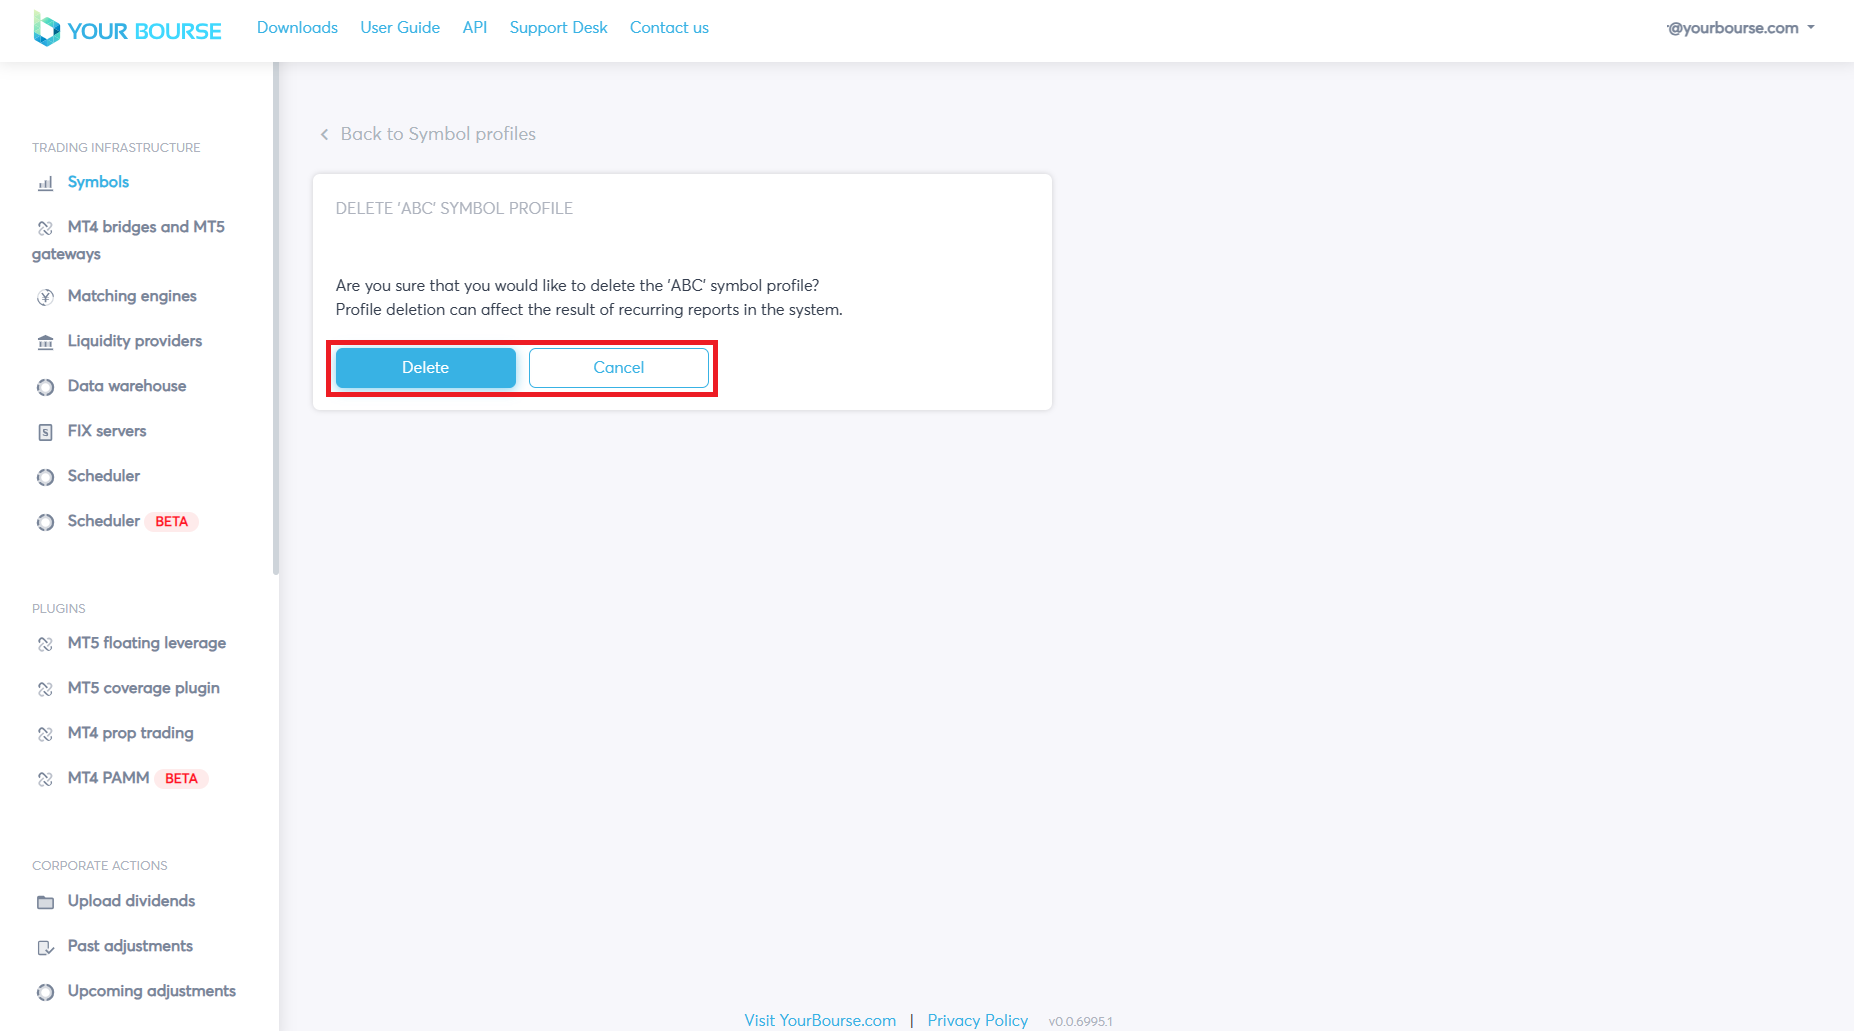Go to Matching engines

[x=132, y=296]
